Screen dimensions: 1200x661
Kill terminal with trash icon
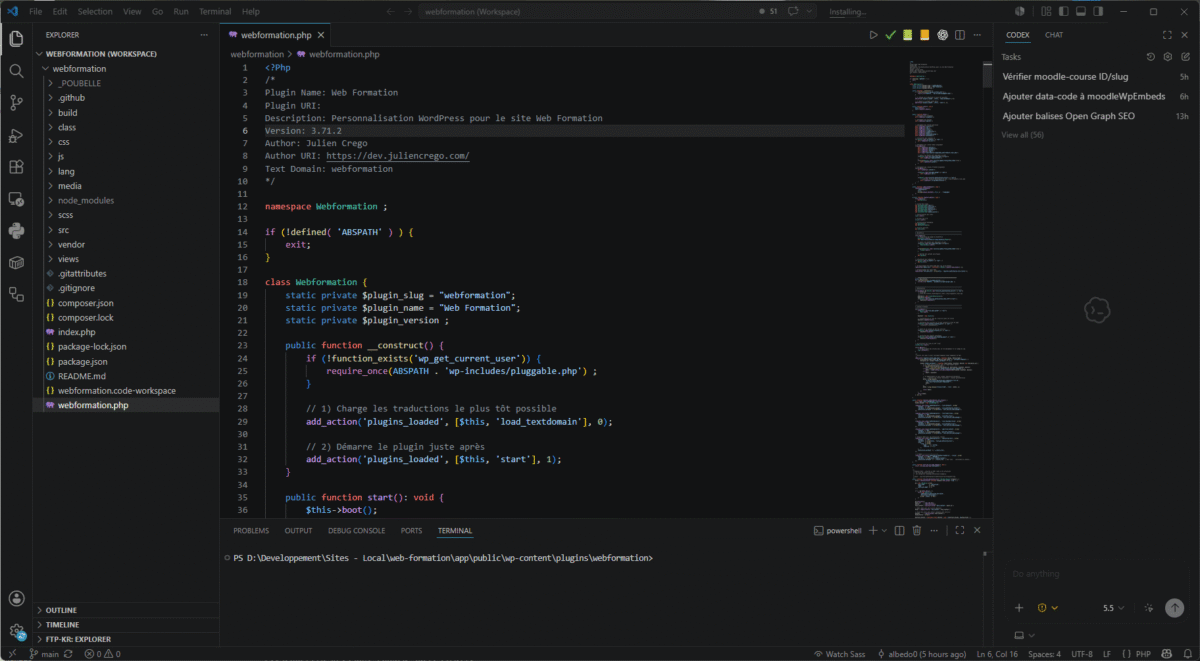pos(916,530)
